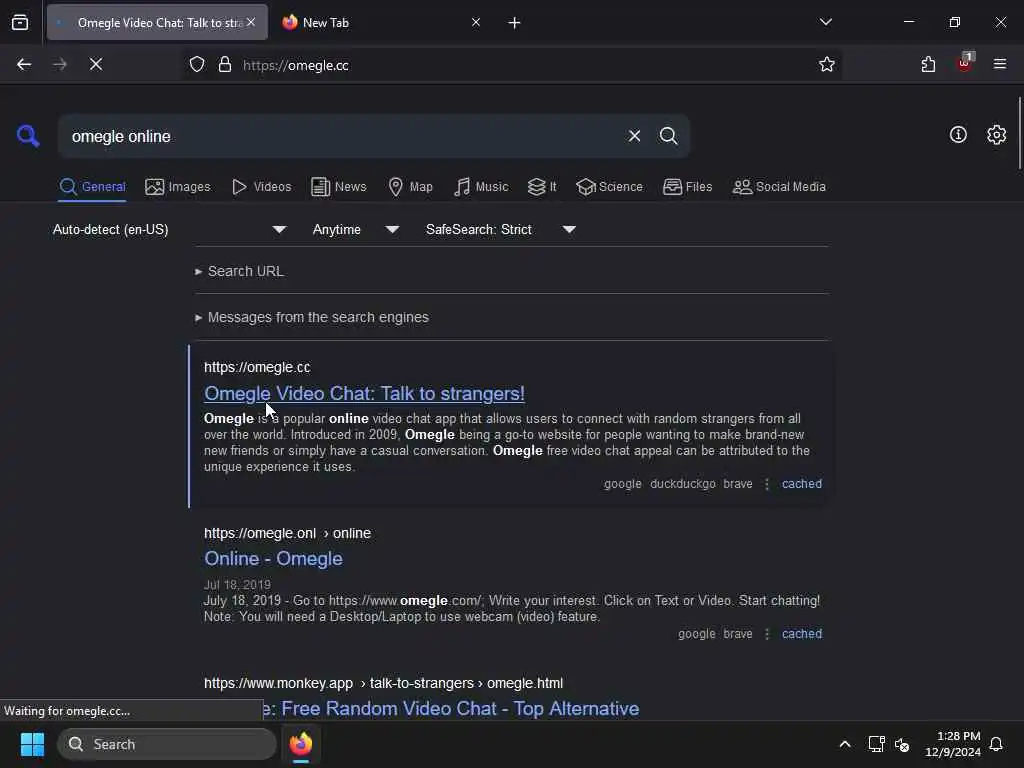Open Omegle Video Chat: Talk to strangers link

364,393
